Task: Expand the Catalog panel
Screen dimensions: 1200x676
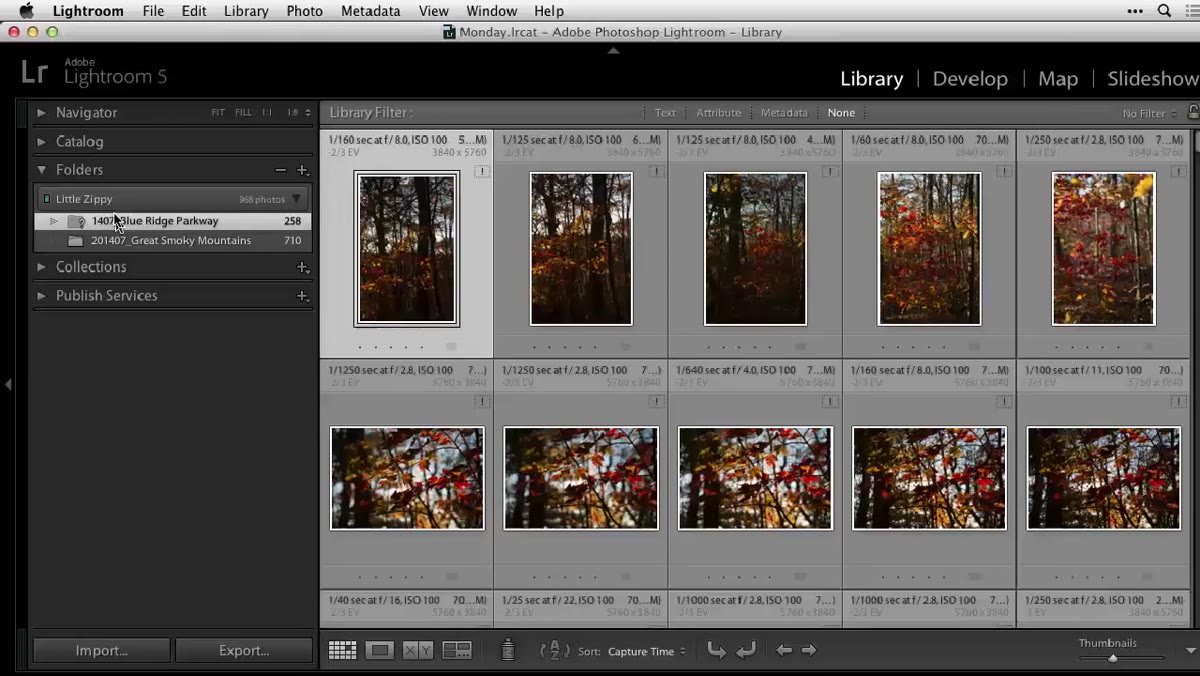Action: pyautogui.click(x=41, y=142)
